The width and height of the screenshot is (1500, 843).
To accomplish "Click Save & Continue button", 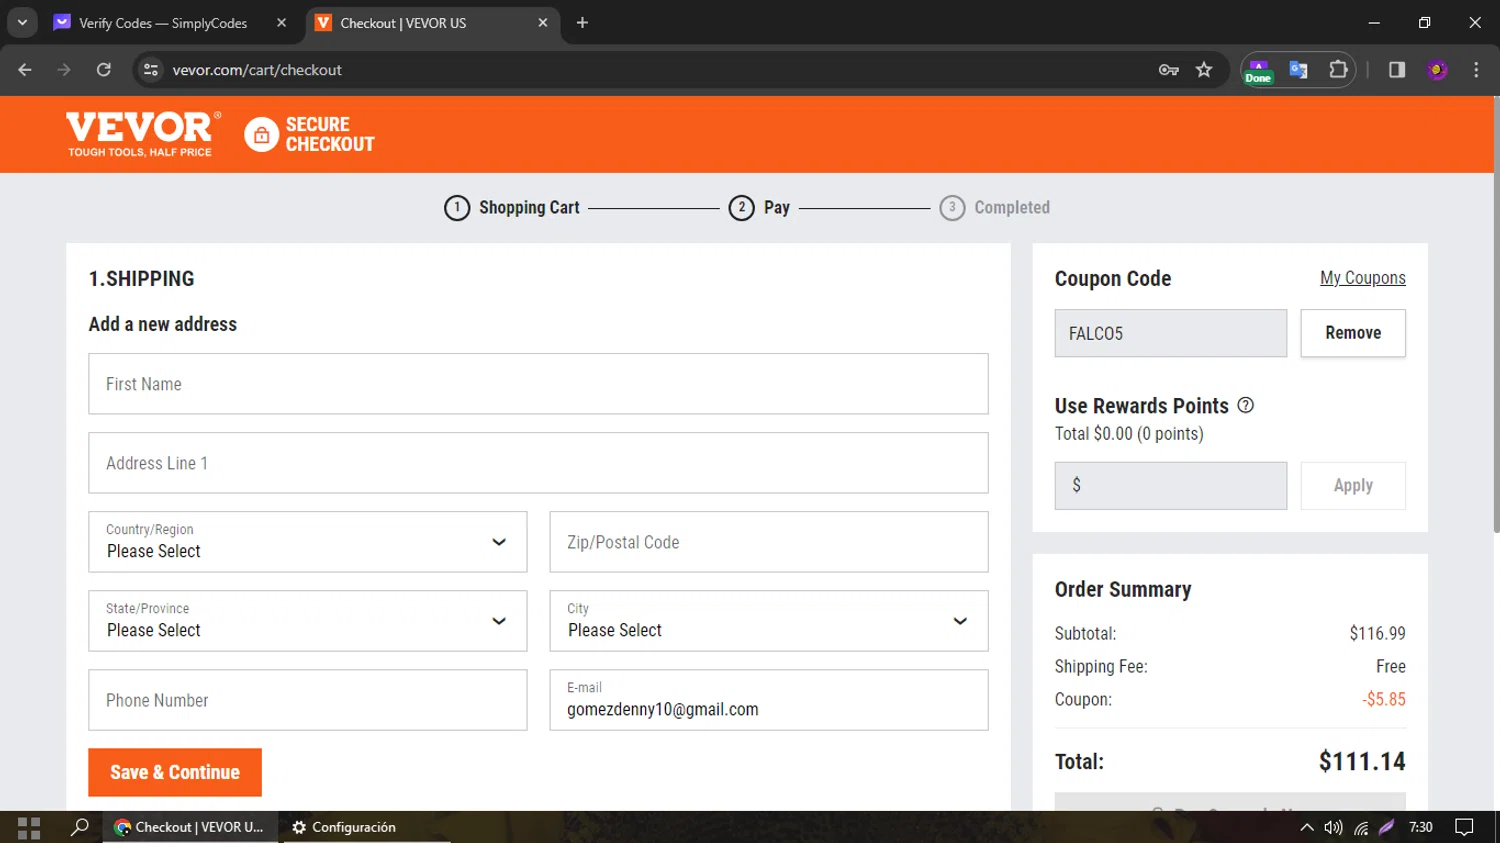I will pos(175,773).
